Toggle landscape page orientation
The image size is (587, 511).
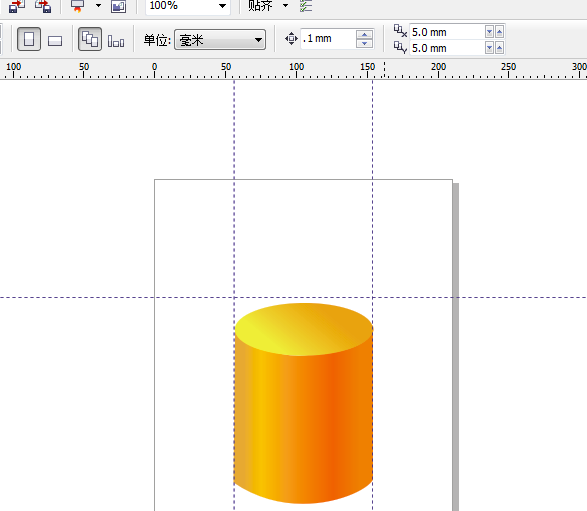tap(55, 40)
